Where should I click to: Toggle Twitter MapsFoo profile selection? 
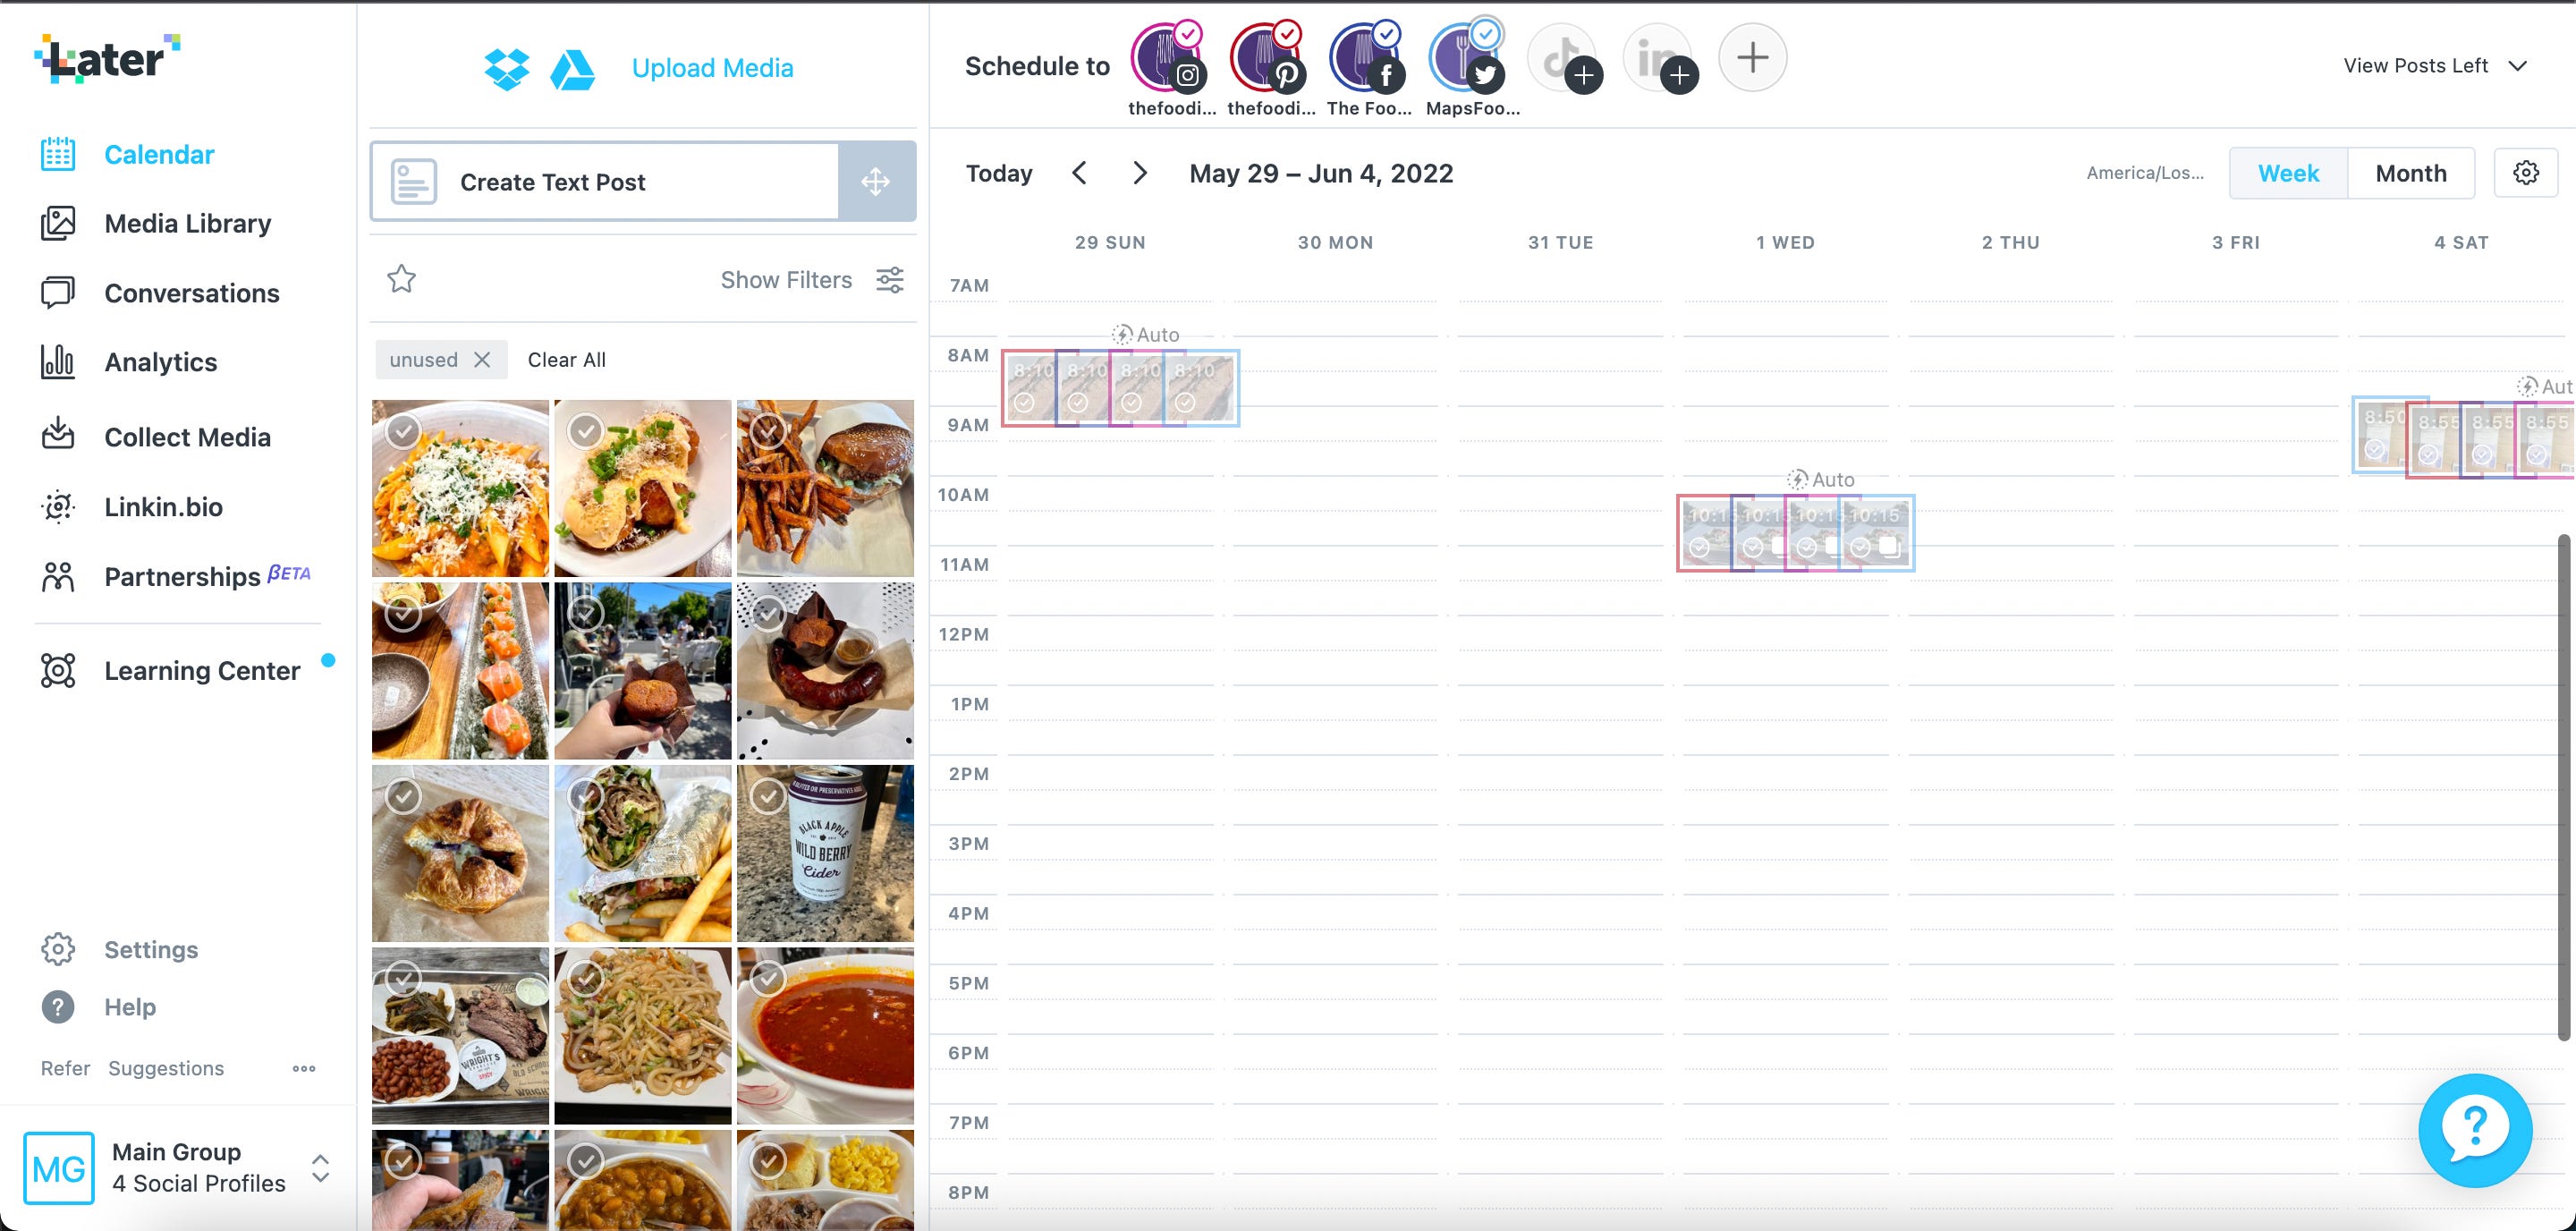(x=1466, y=58)
